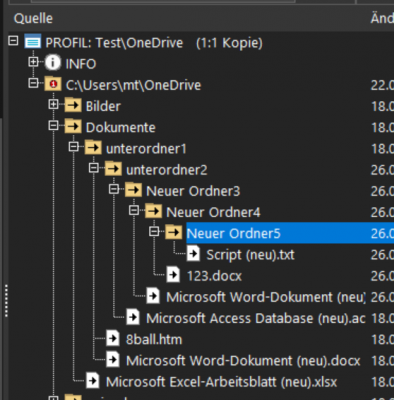The image size is (394, 400).
Task: Click the Neuer Ordner5 folder icon
Action: point(174,232)
